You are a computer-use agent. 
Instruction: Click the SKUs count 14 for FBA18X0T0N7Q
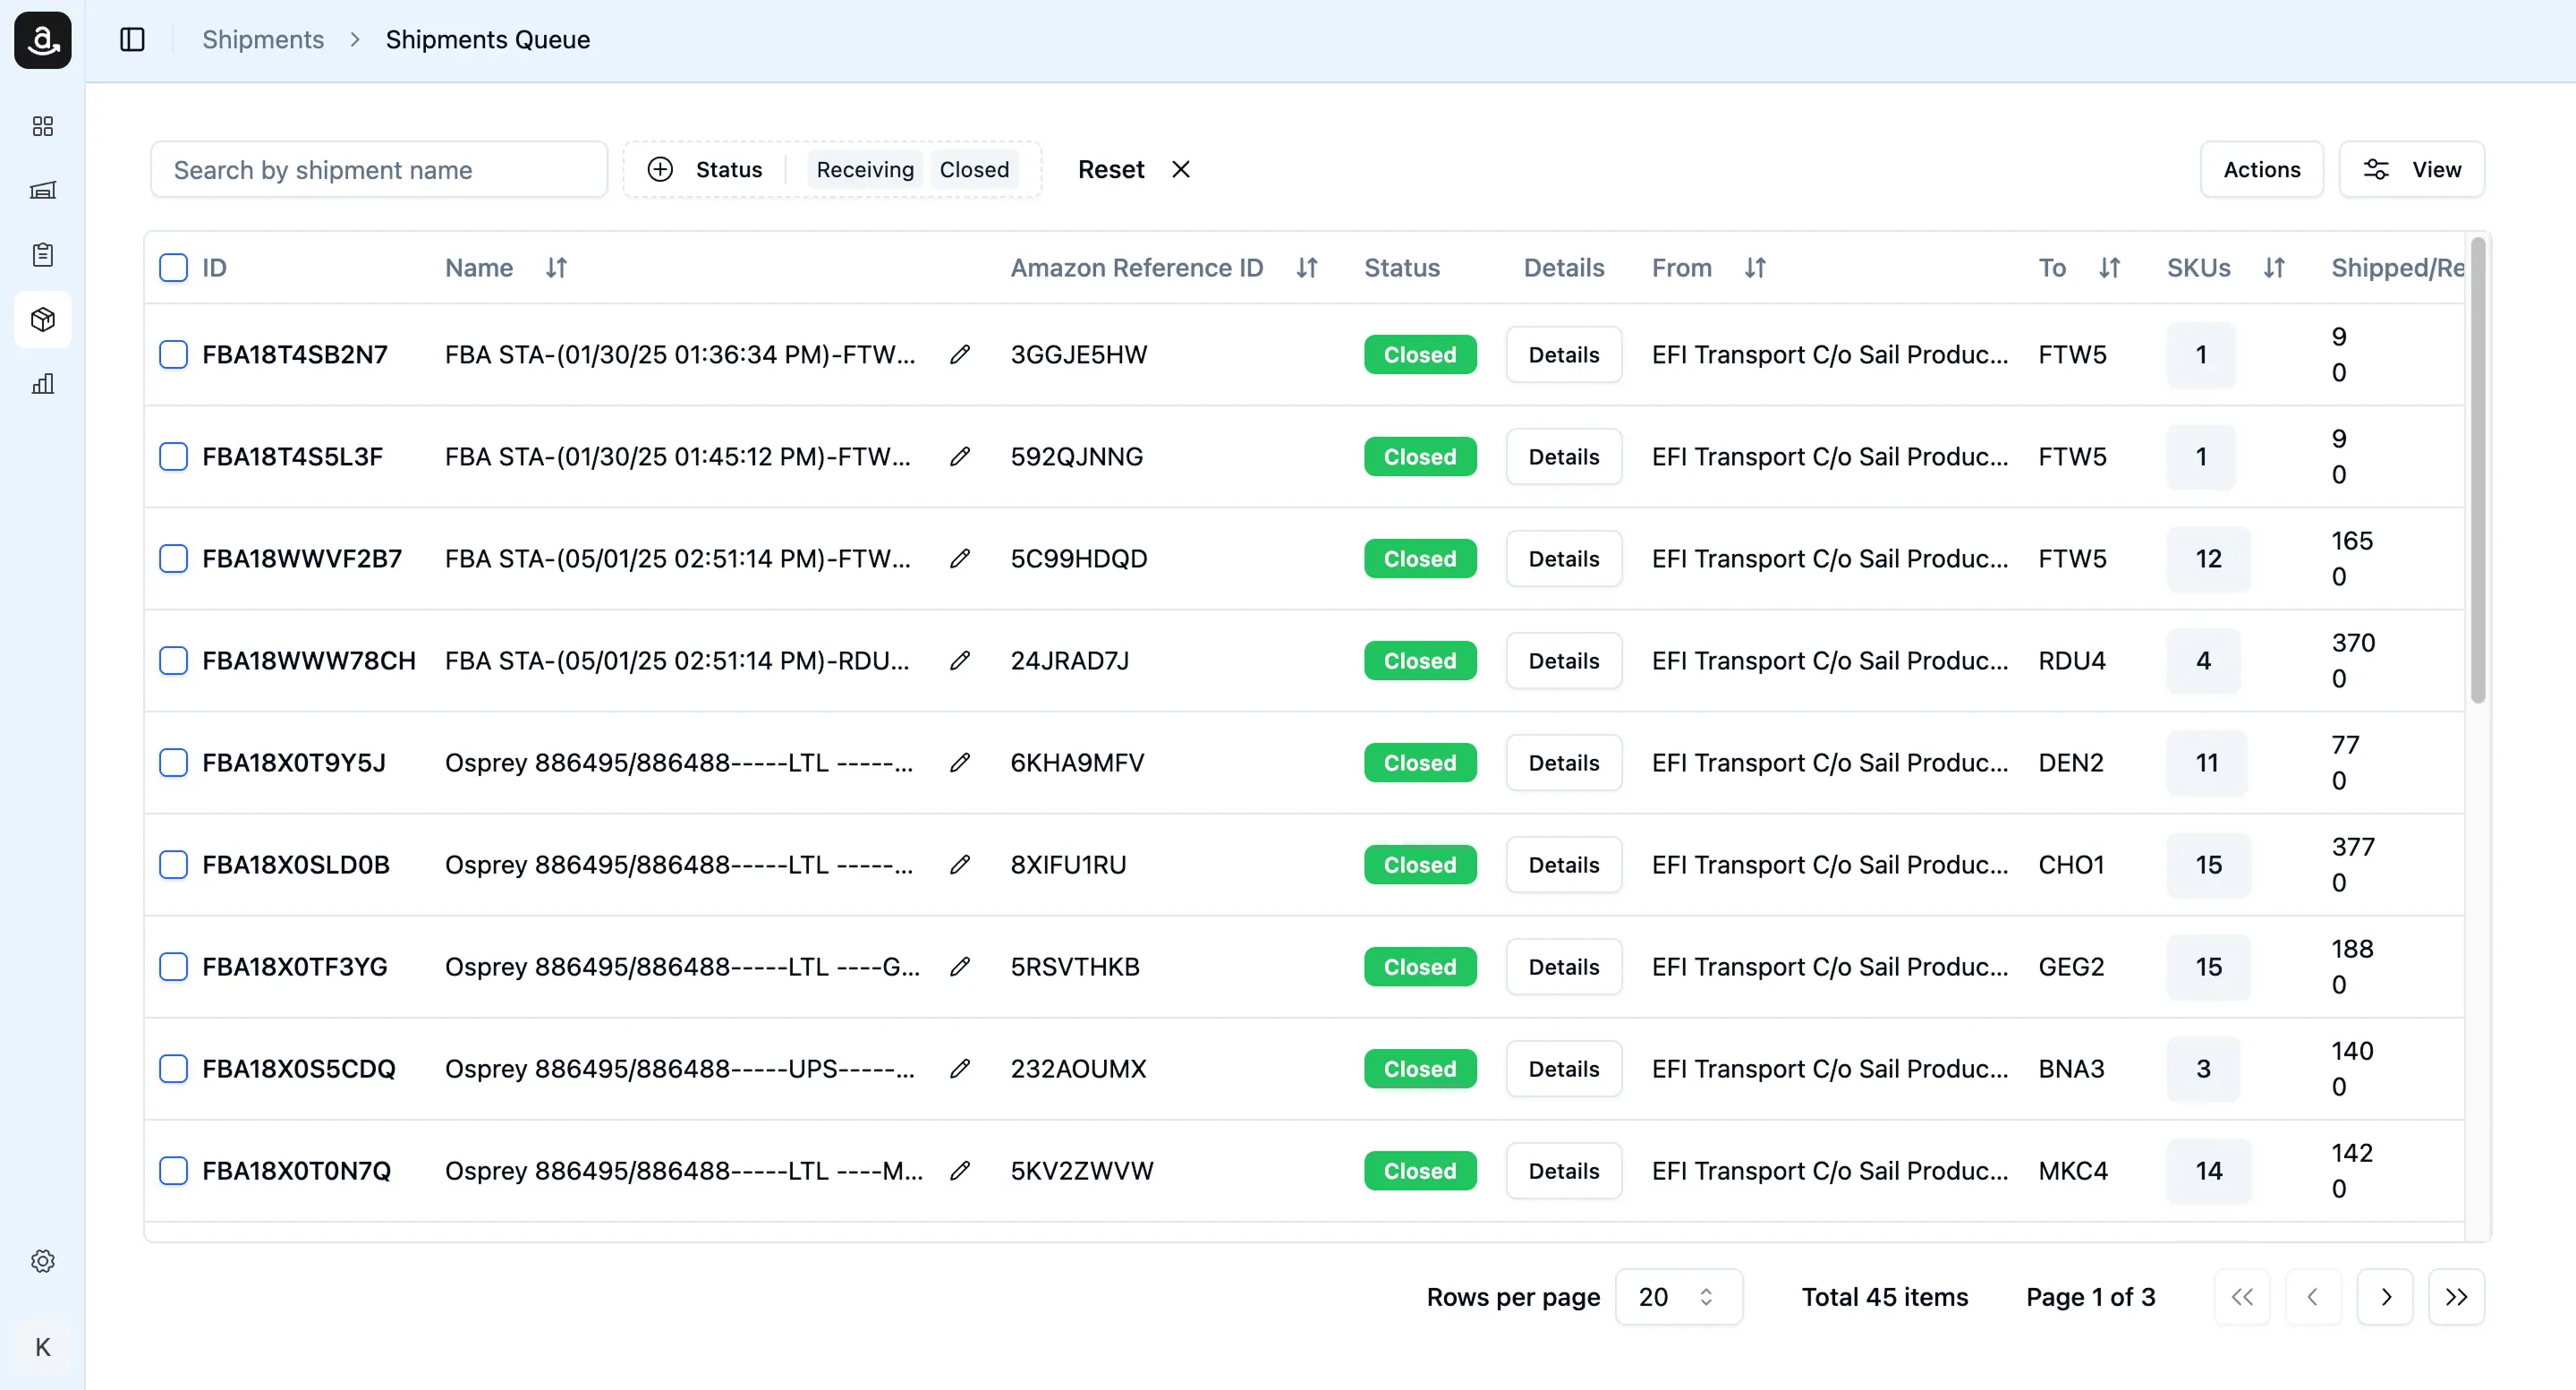2208,1171
